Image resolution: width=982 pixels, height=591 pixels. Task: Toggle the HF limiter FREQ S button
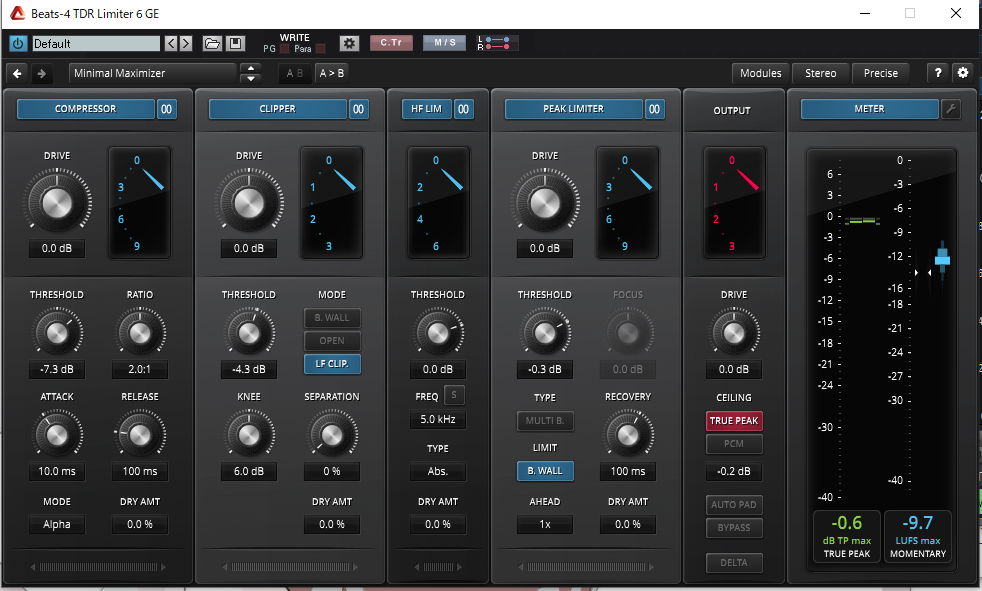[454, 395]
